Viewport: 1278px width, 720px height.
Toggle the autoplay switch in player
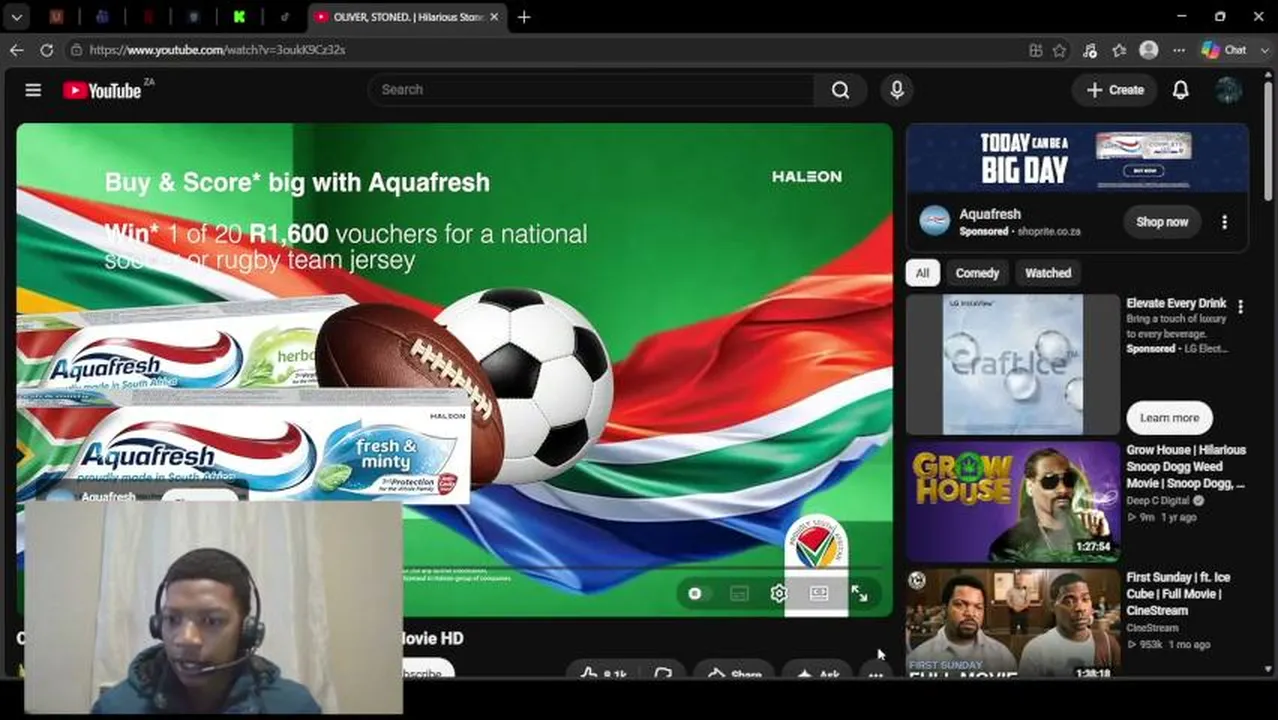point(697,594)
